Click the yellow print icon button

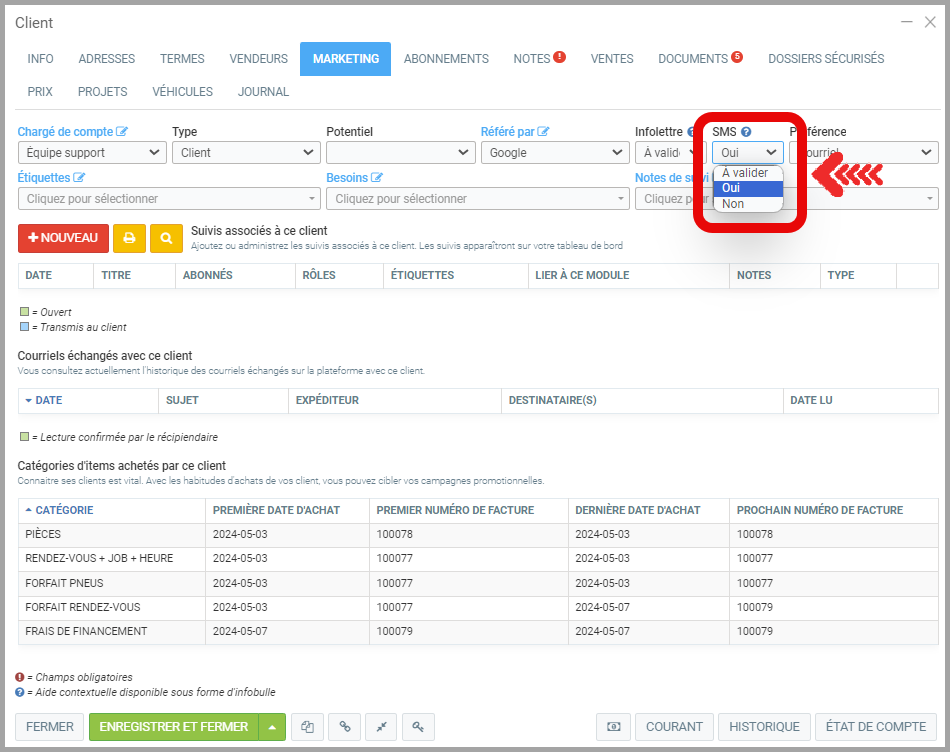pos(129,239)
